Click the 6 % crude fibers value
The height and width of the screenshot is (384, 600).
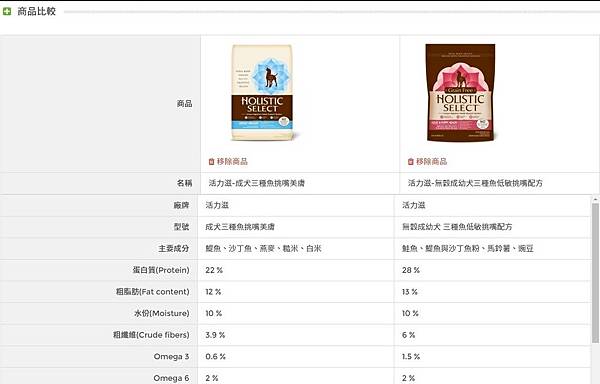pyautogui.click(x=408, y=335)
